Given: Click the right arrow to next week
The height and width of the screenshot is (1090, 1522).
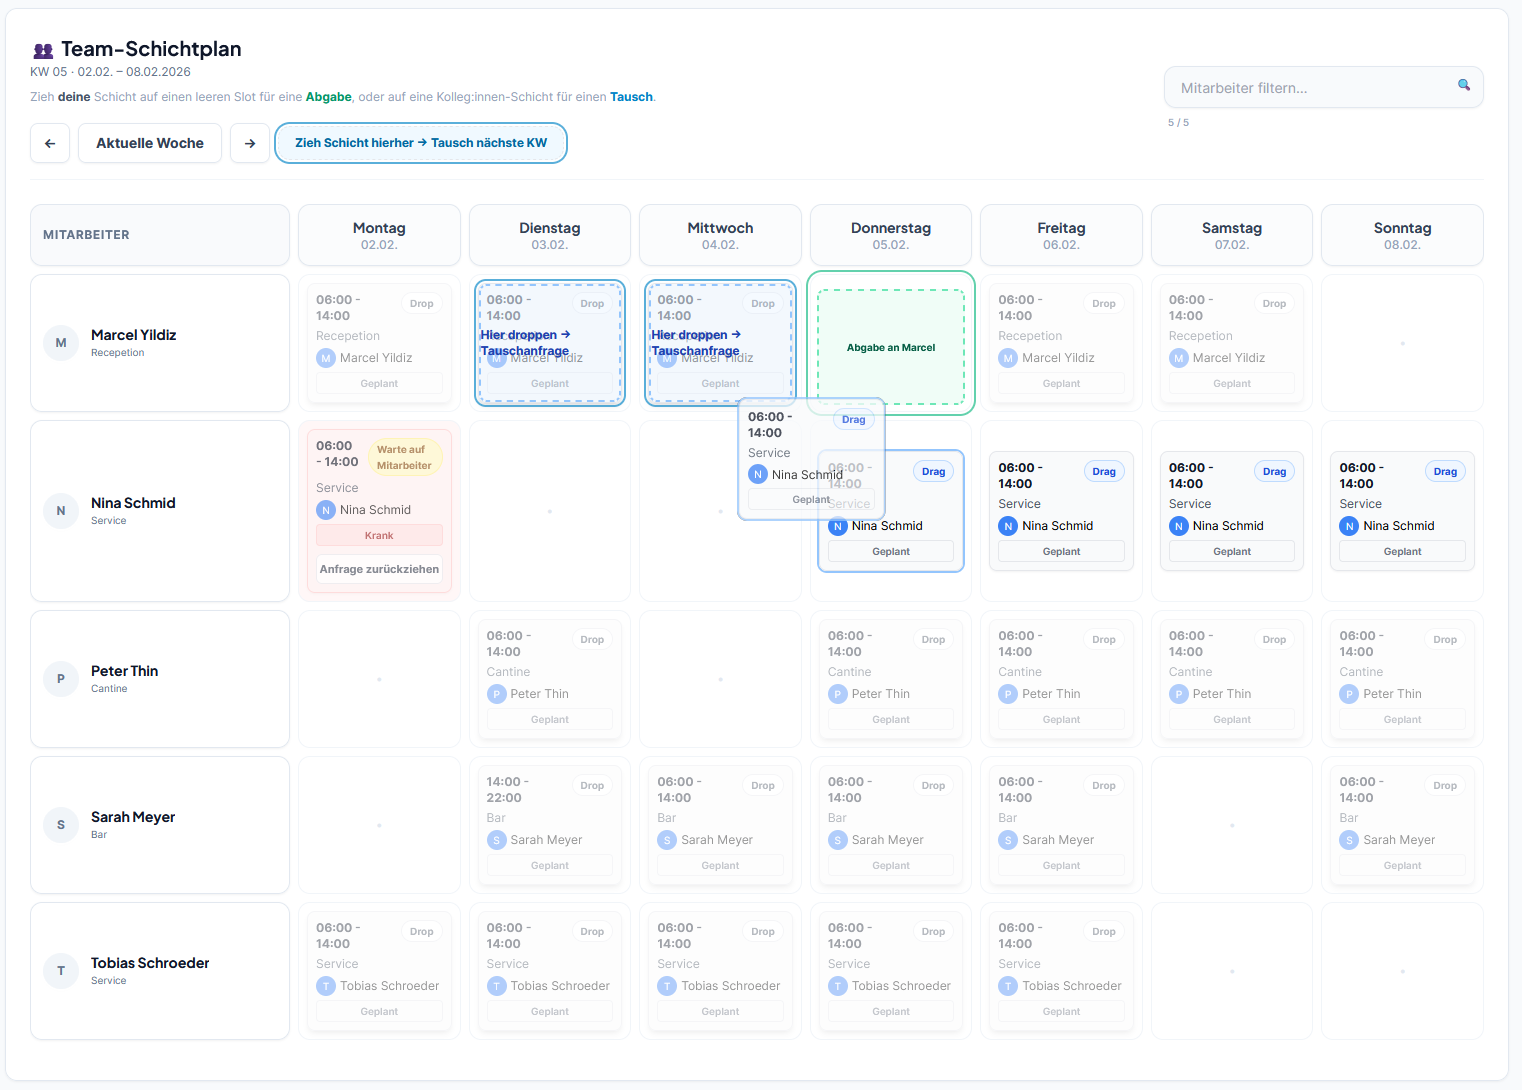Looking at the screenshot, I should click(250, 143).
